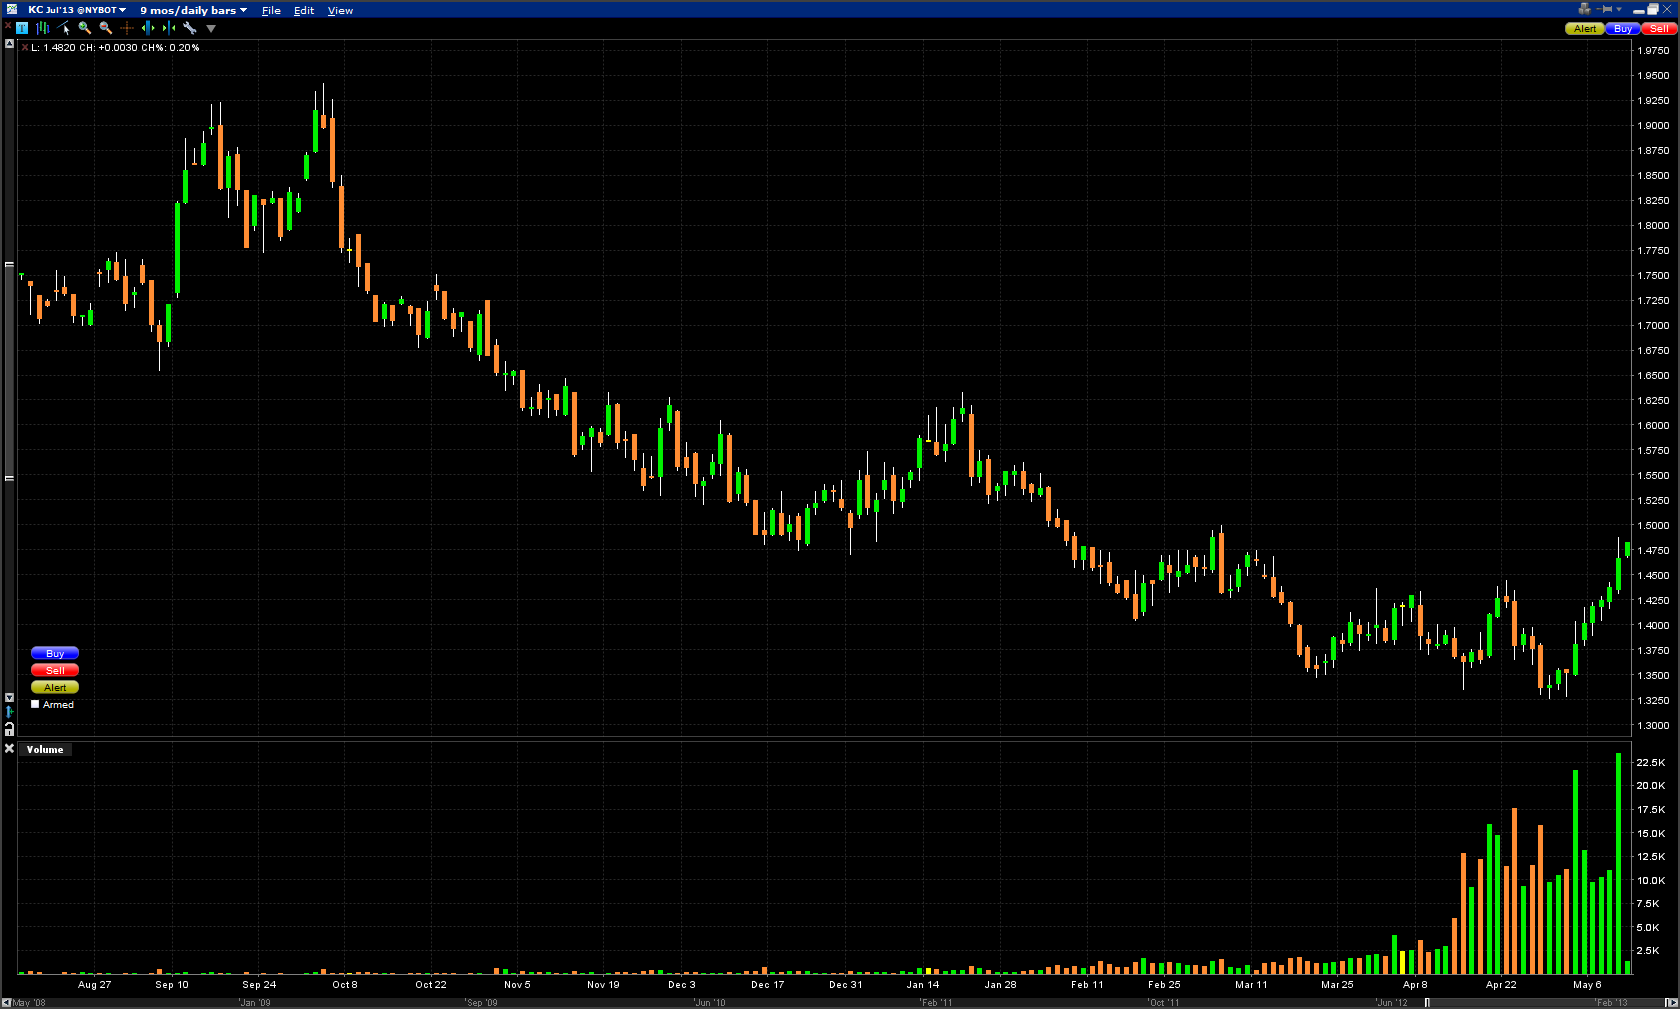Open the KC Jul'13 @NYBOT contract dropdown
Screen dimensions: 1680x1009
click(x=76, y=10)
